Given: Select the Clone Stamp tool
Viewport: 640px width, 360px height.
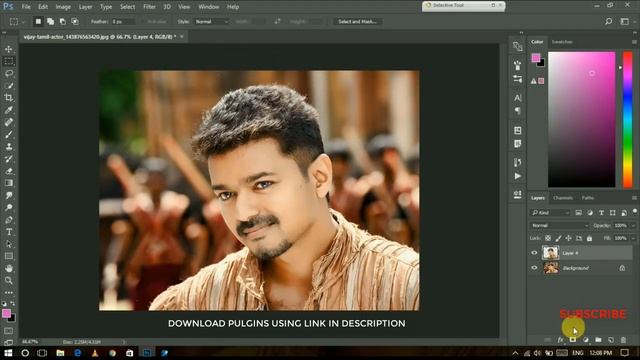Looking at the screenshot, I should click(9, 147).
